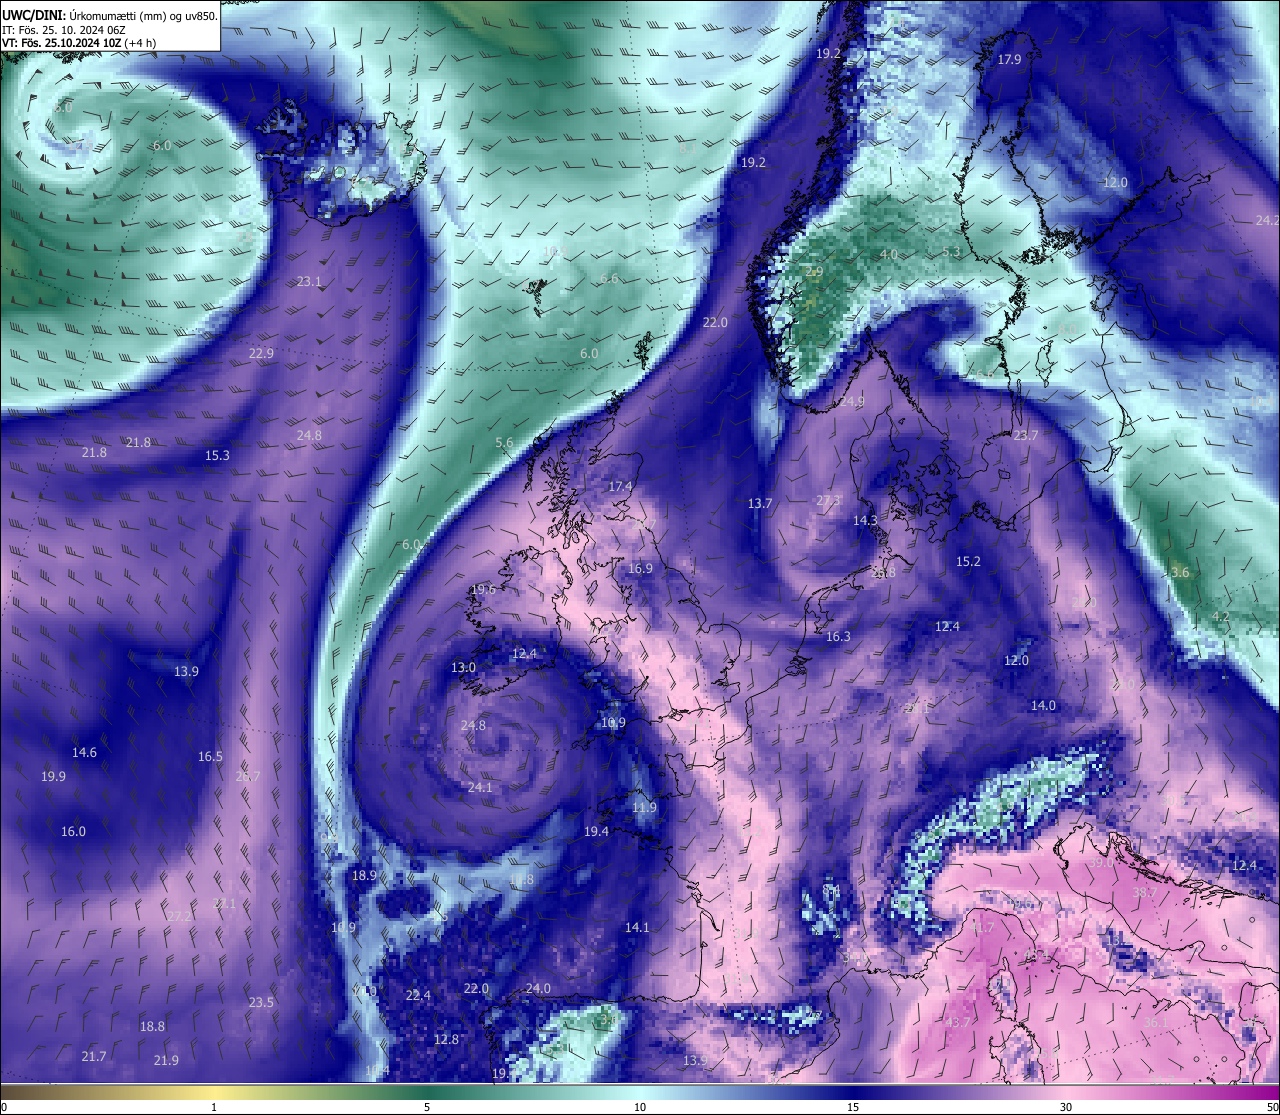The width and height of the screenshot is (1280, 1115).
Task: Click the 11.9 value label
Action: click(645, 807)
